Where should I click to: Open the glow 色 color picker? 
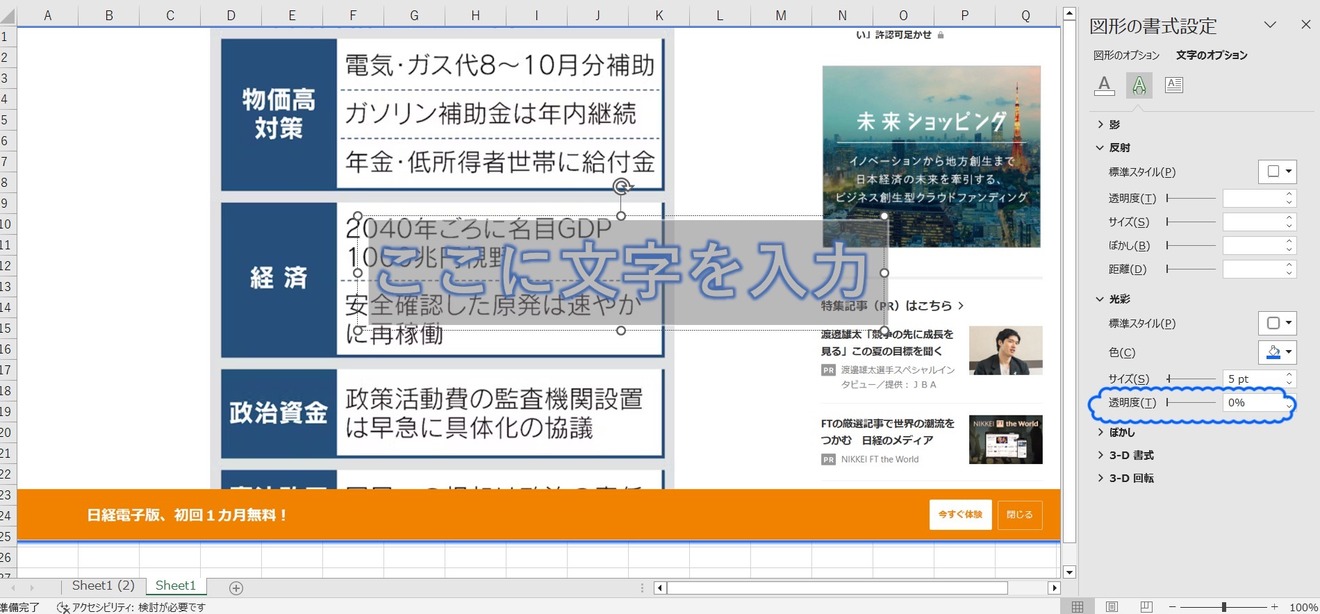(x=1277, y=352)
